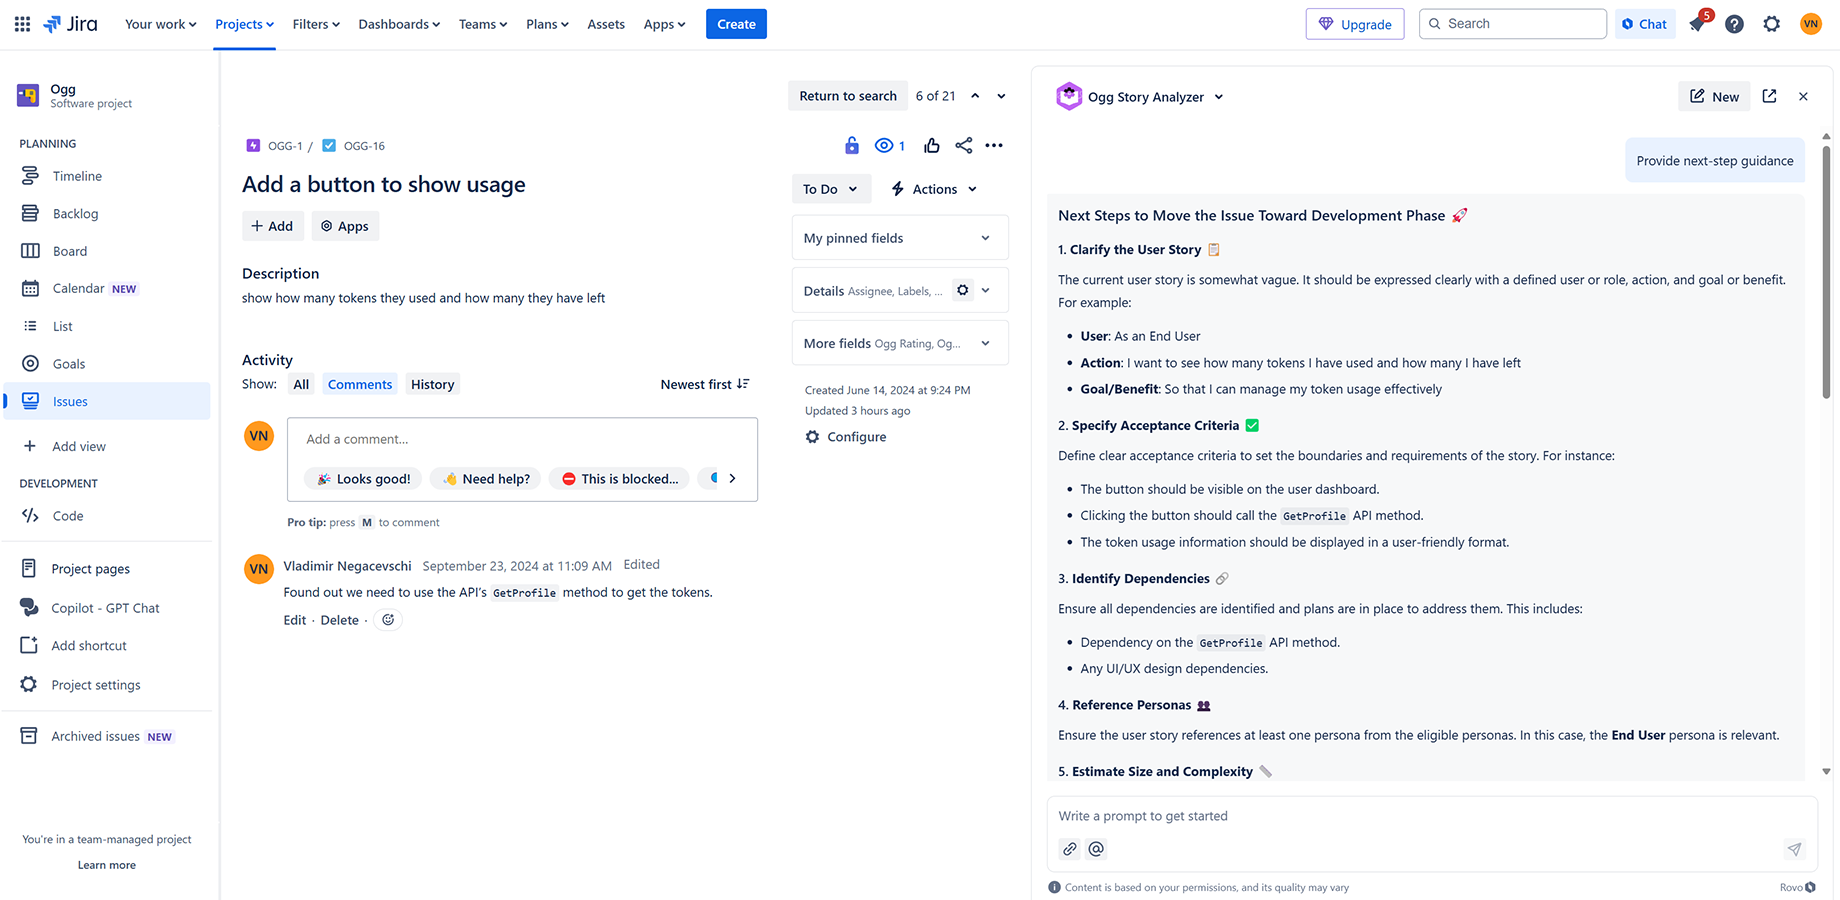Go to previous issue with up arrow

tap(975, 96)
